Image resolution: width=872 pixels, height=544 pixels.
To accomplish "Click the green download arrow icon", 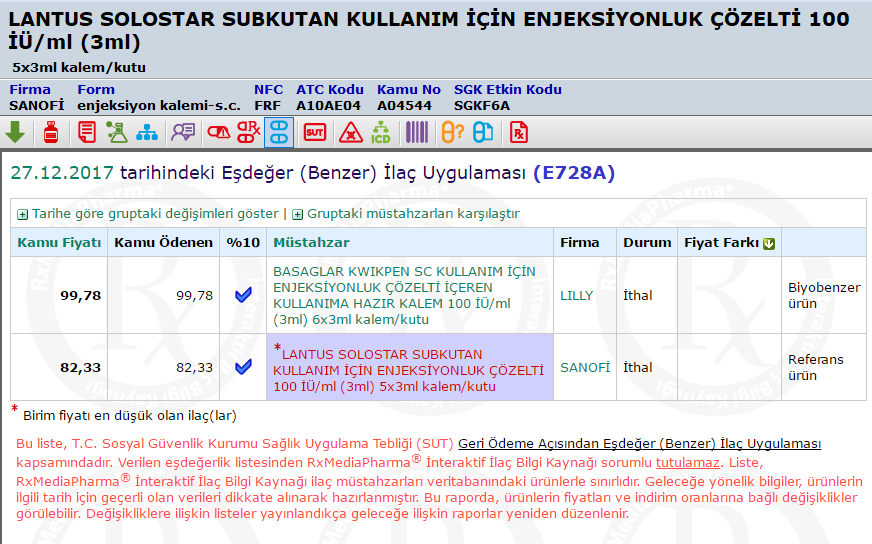I will 15,132.
